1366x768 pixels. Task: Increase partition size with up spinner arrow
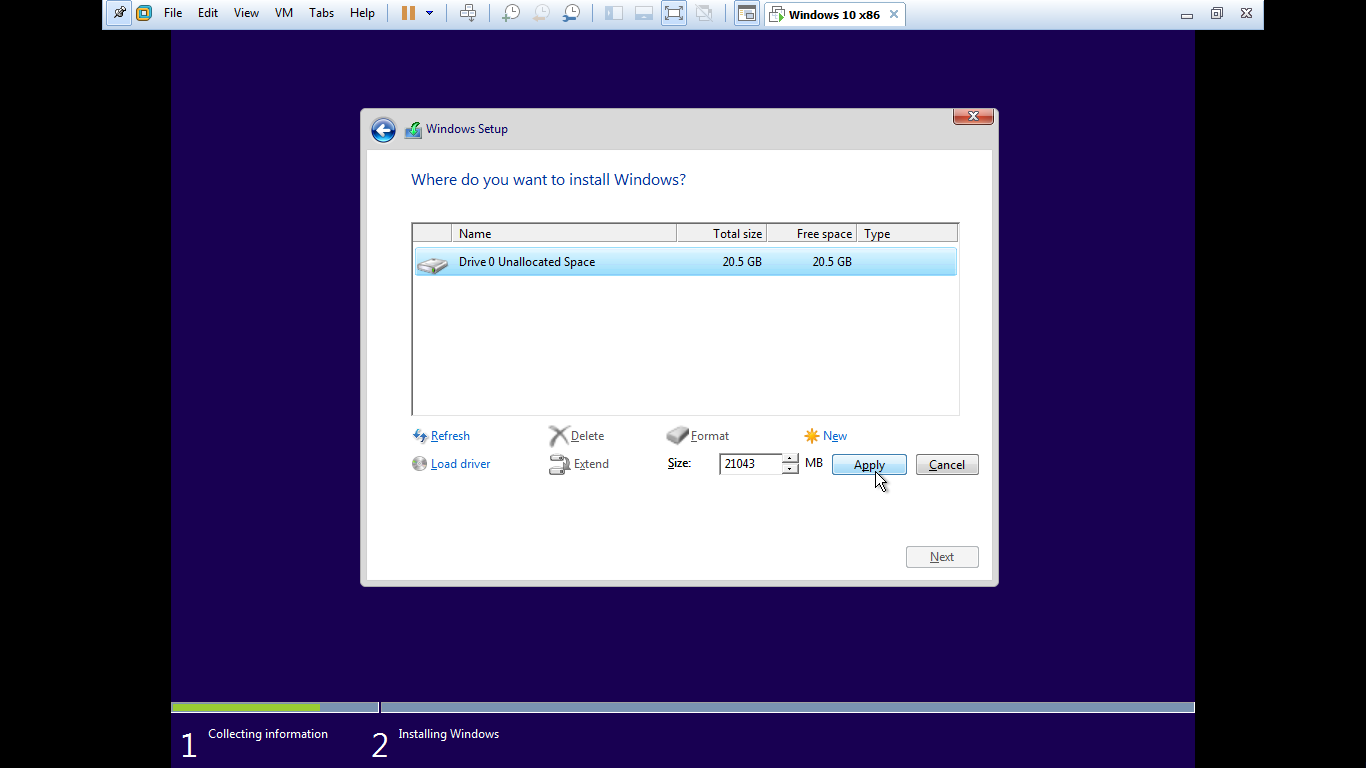coord(790,459)
